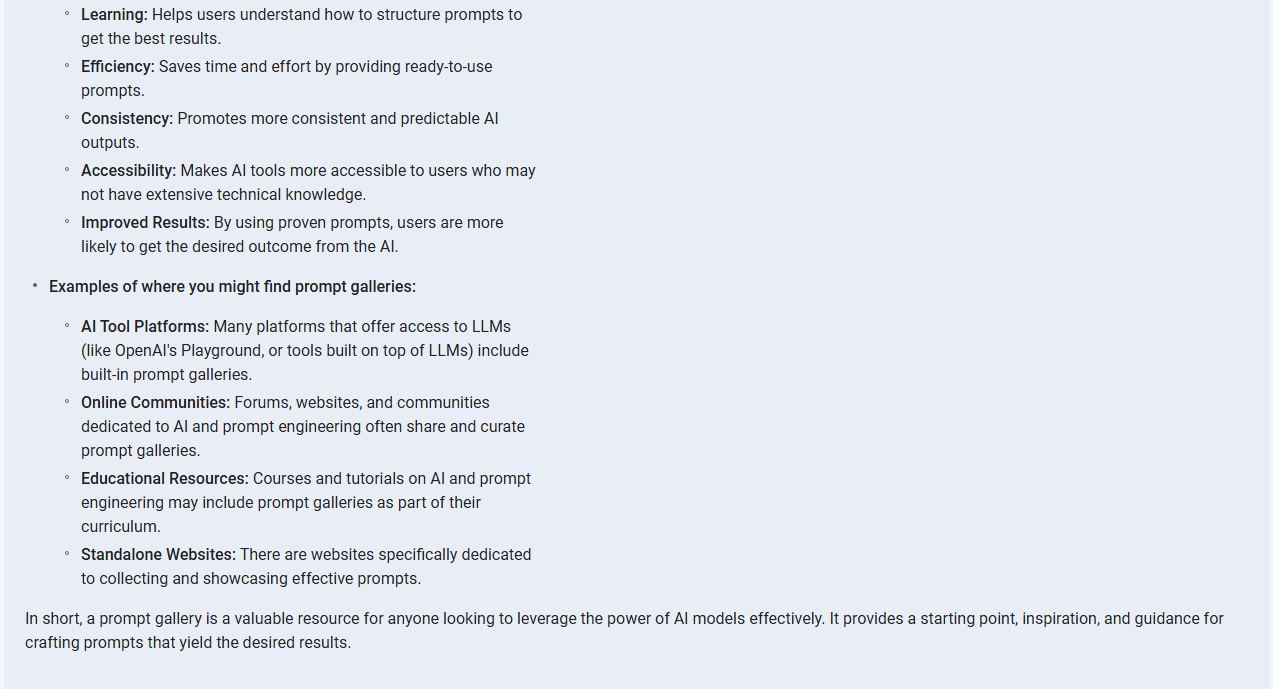1273x689 pixels.
Task: Click the bold 'Learning:' label
Action: click(x=114, y=15)
